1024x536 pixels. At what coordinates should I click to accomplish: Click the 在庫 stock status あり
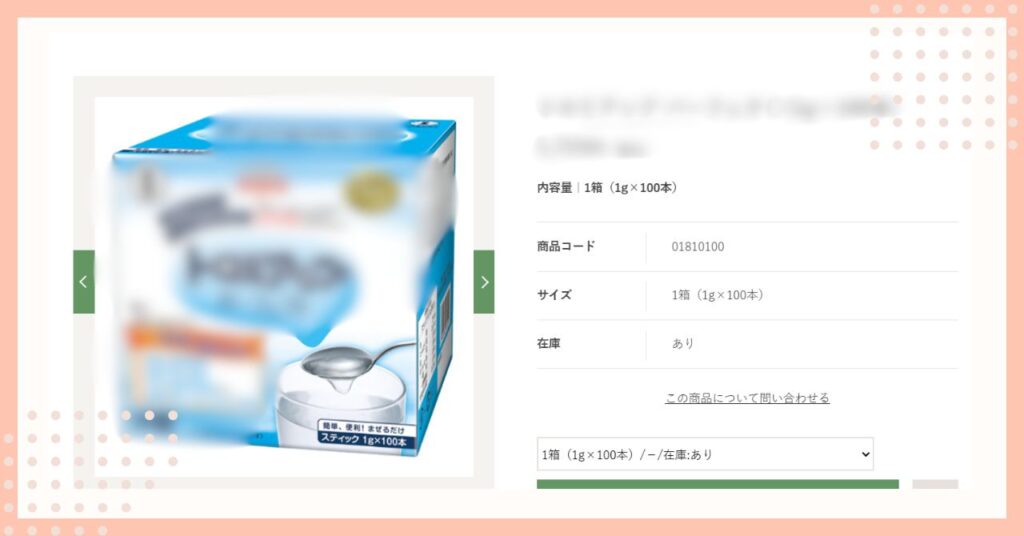(682, 343)
